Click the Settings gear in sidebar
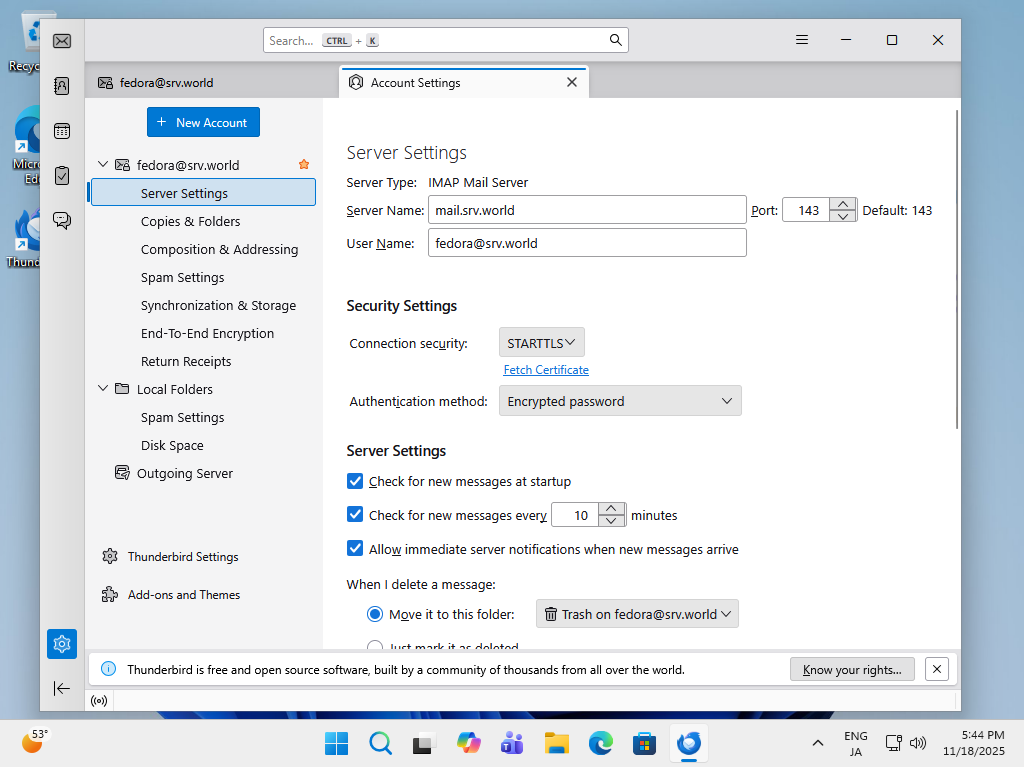The width and height of the screenshot is (1024, 767). point(62,644)
